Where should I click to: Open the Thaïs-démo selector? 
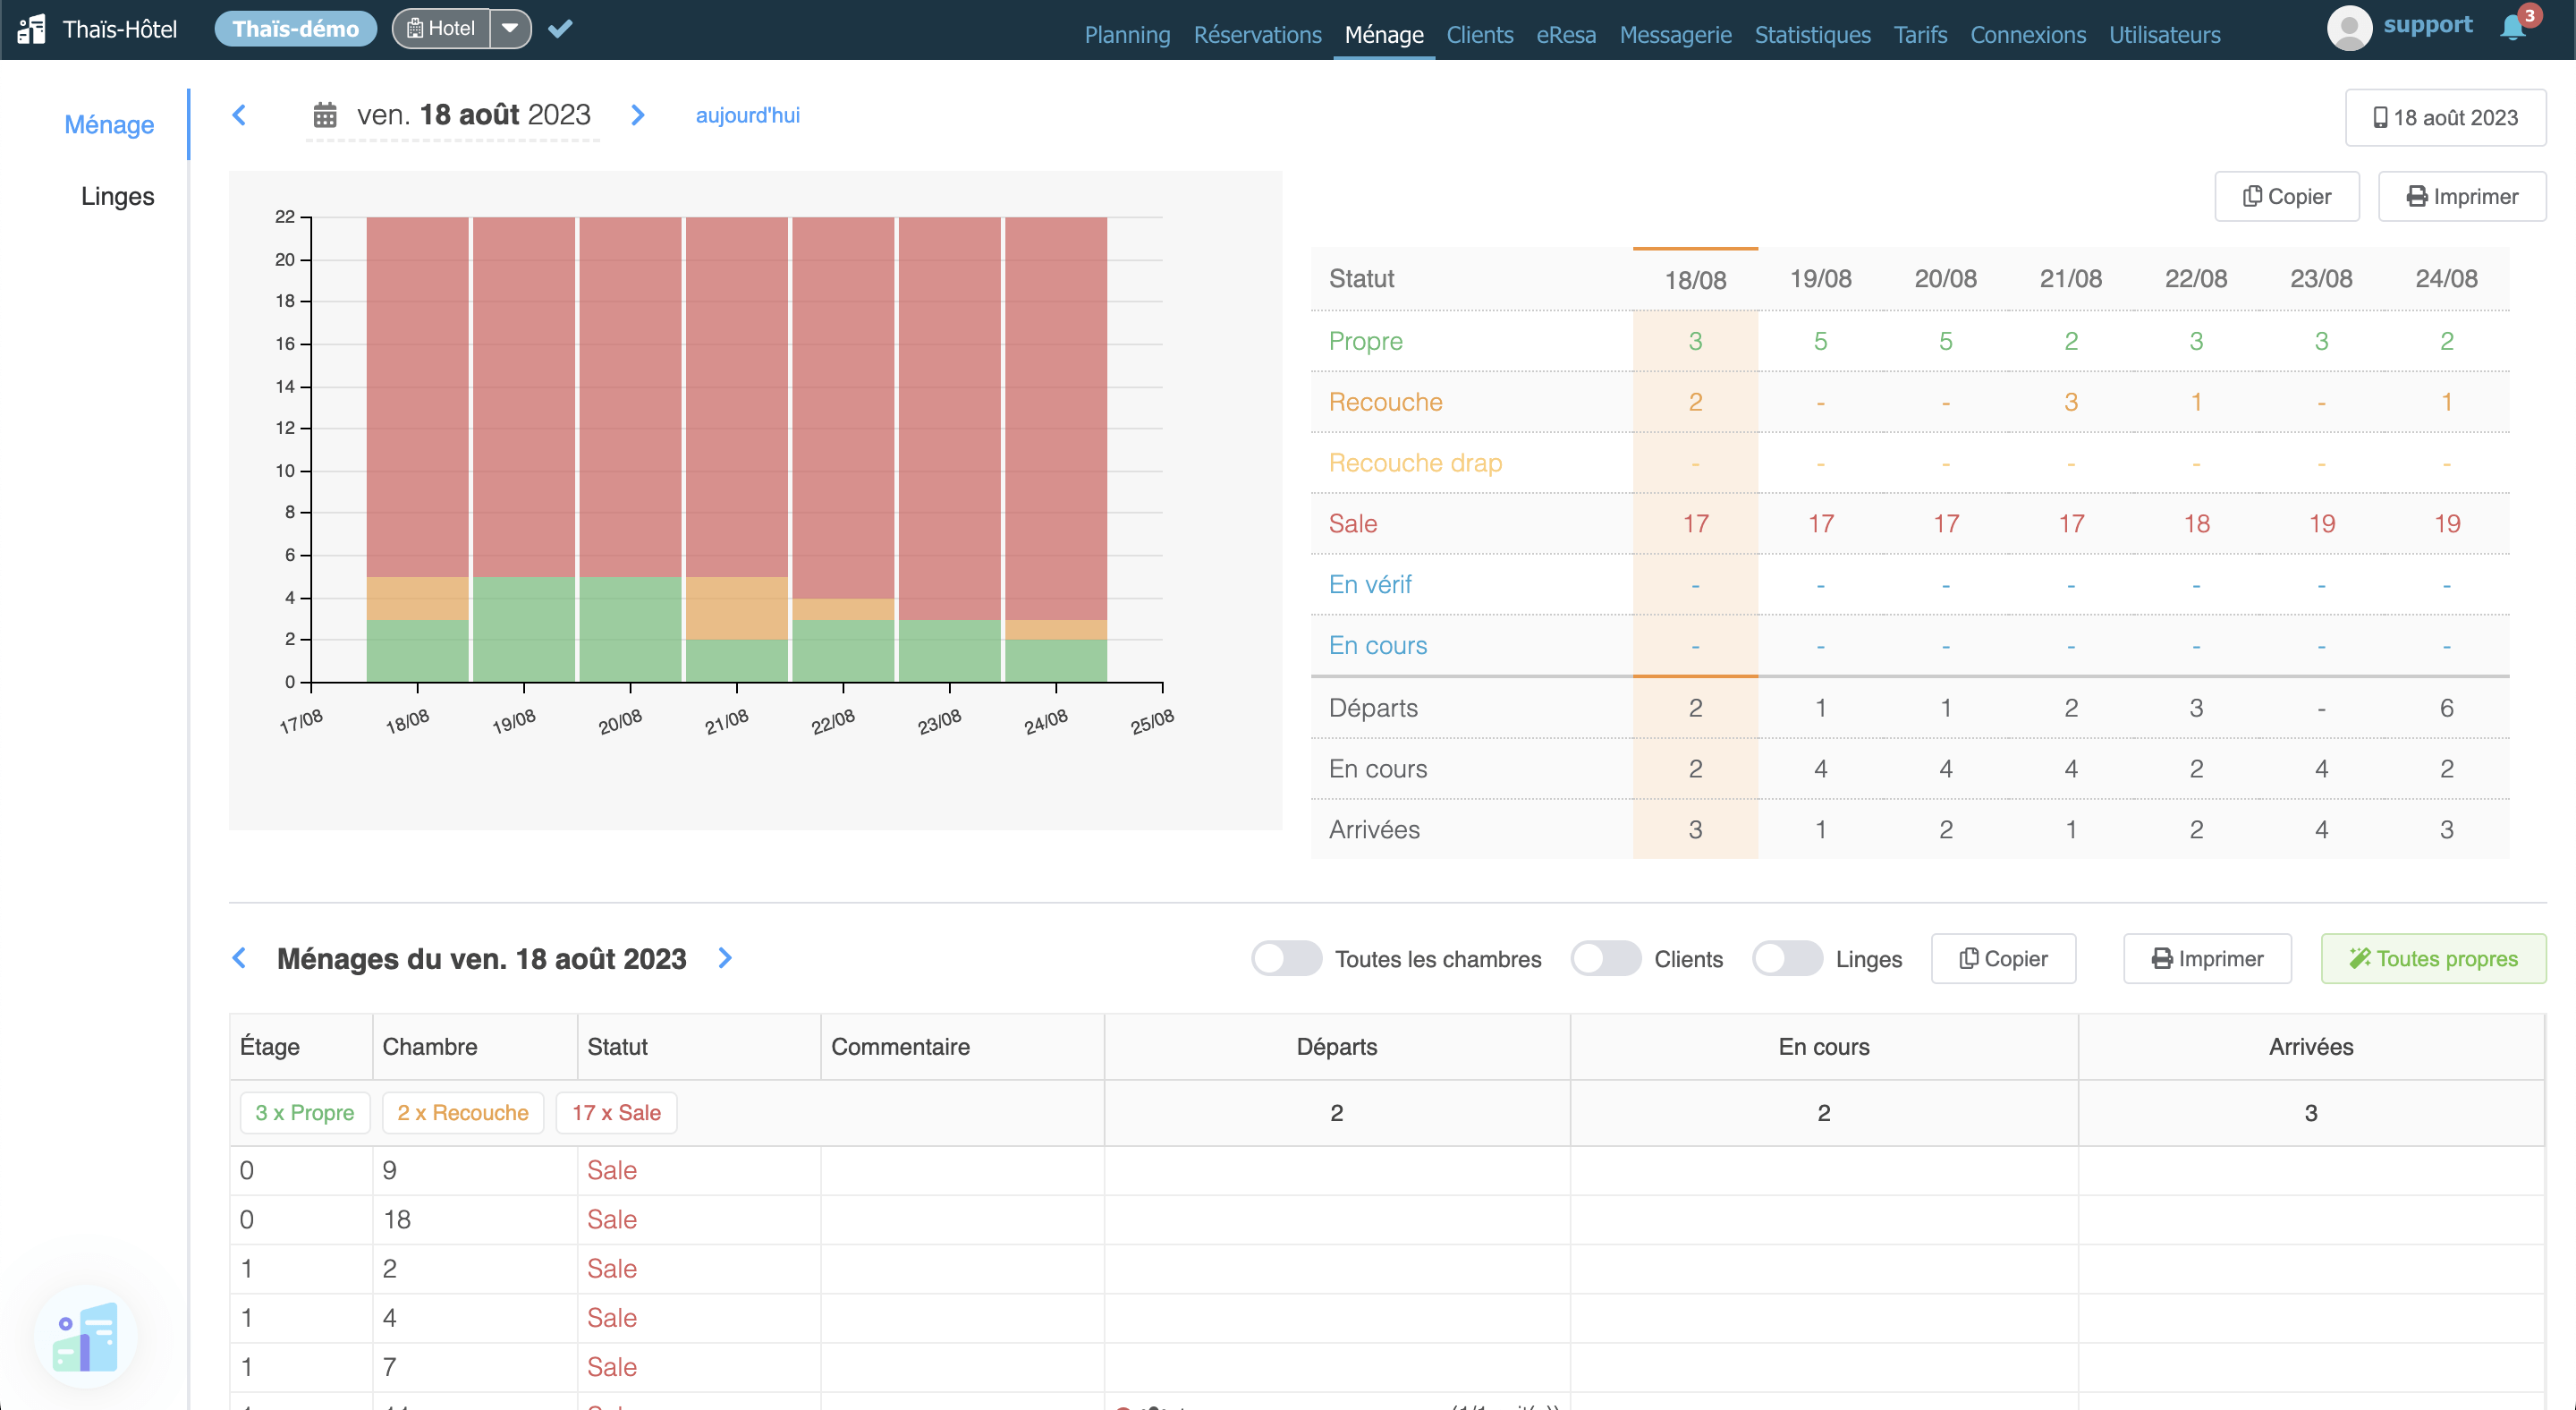pyautogui.click(x=296, y=29)
